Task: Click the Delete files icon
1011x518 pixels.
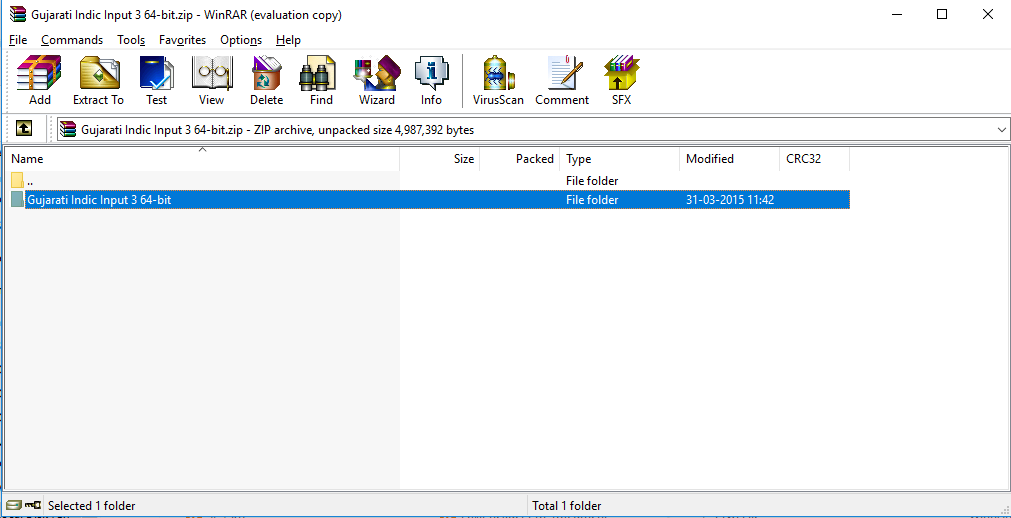Action: pyautogui.click(x=266, y=80)
